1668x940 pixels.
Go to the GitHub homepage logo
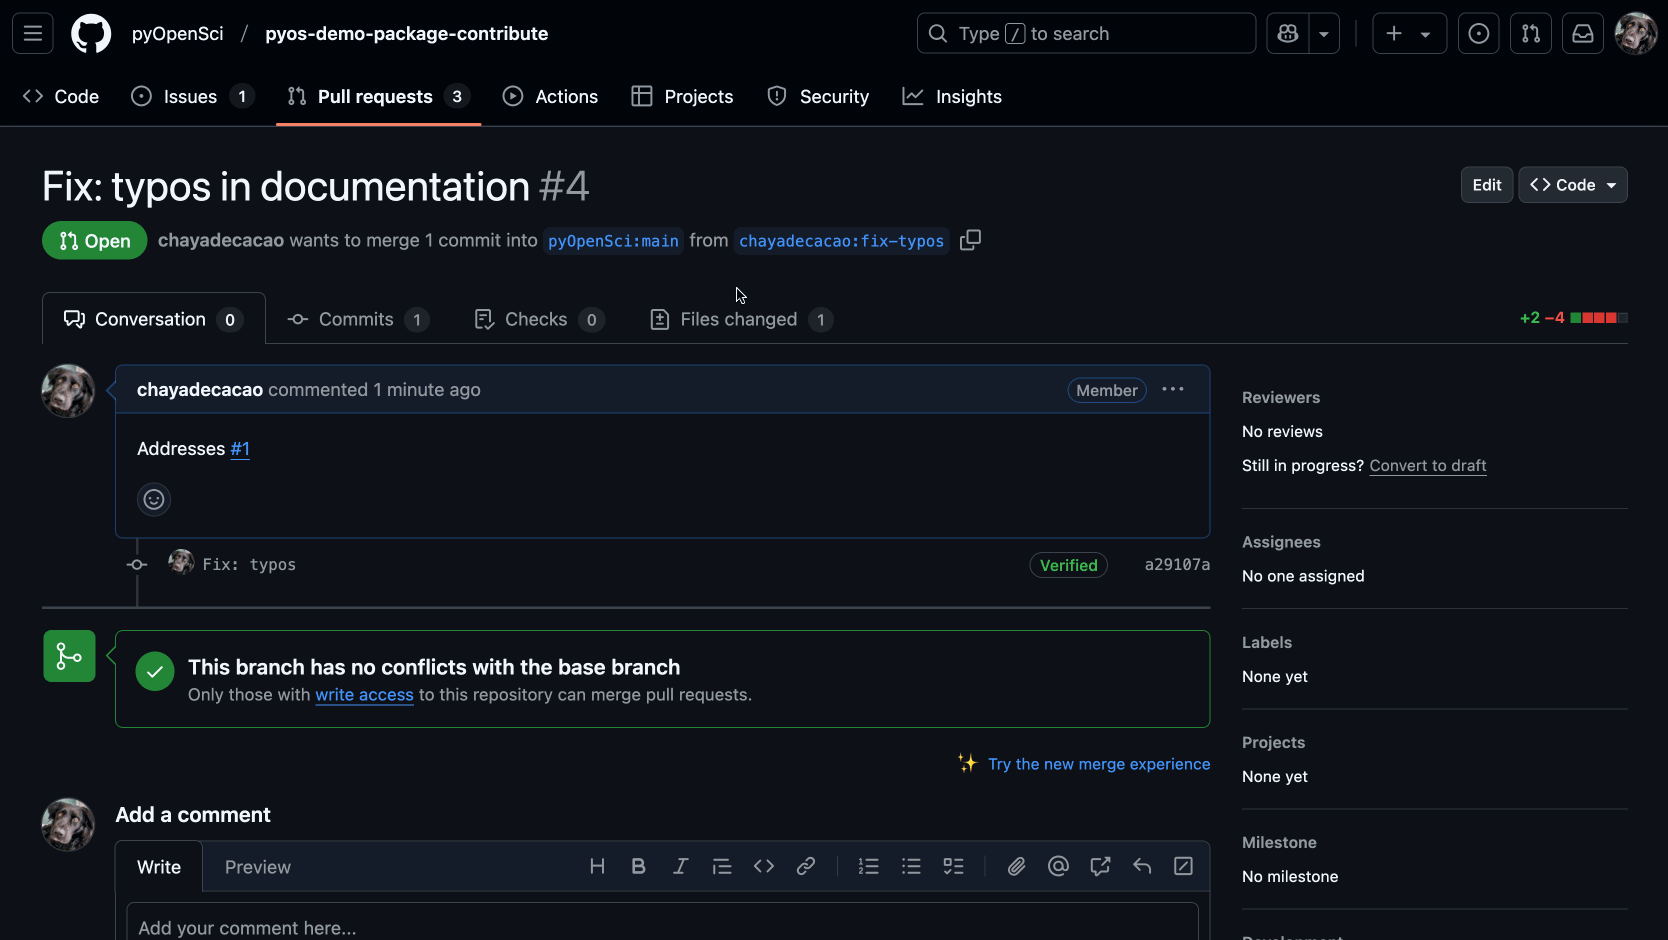pyautogui.click(x=91, y=33)
